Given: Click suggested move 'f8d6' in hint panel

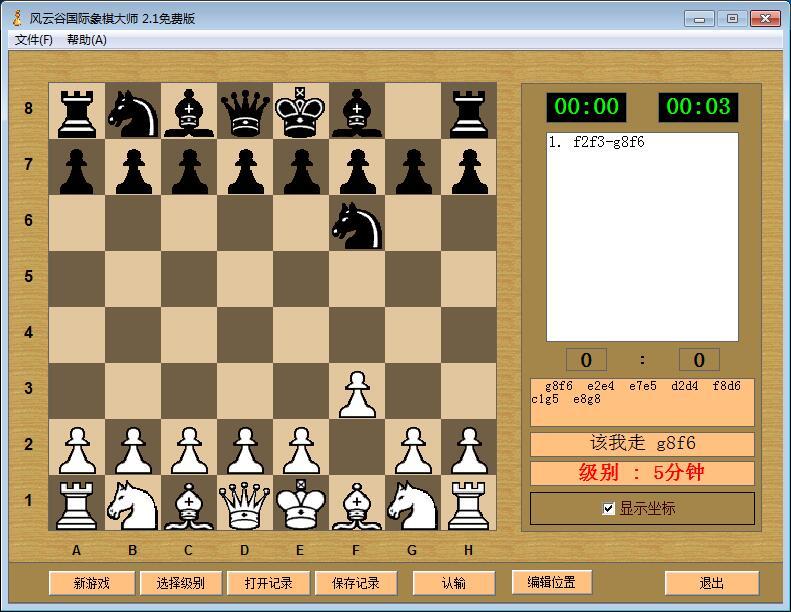Looking at the screenshot, I should click(726, 386).
